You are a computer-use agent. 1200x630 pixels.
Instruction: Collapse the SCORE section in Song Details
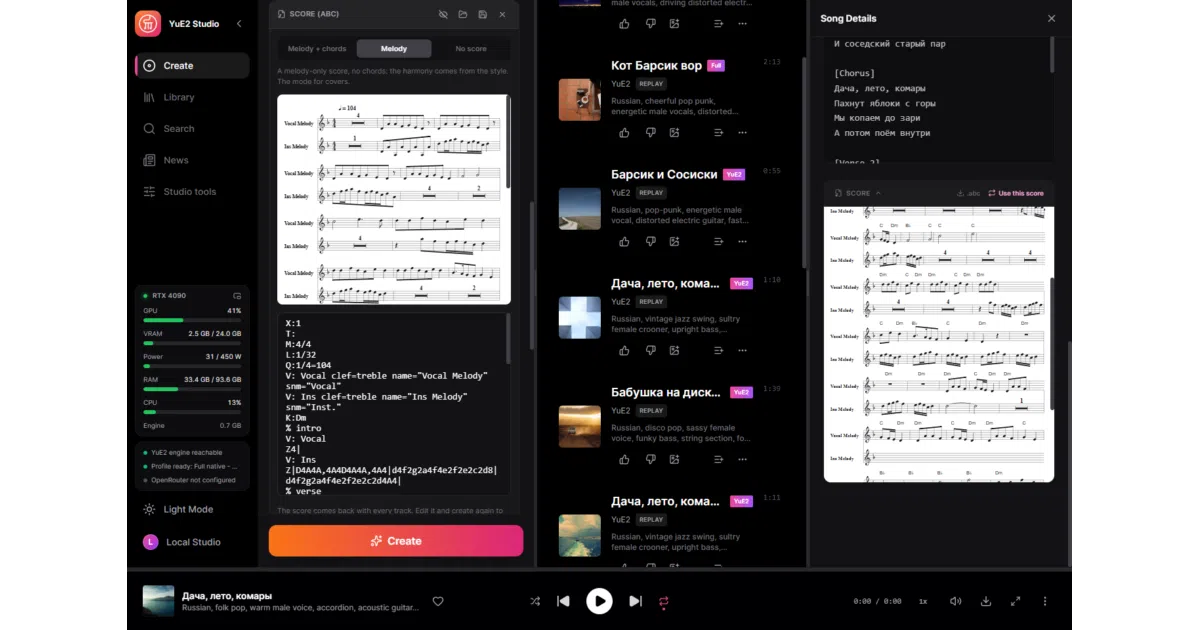coord(858,193)
